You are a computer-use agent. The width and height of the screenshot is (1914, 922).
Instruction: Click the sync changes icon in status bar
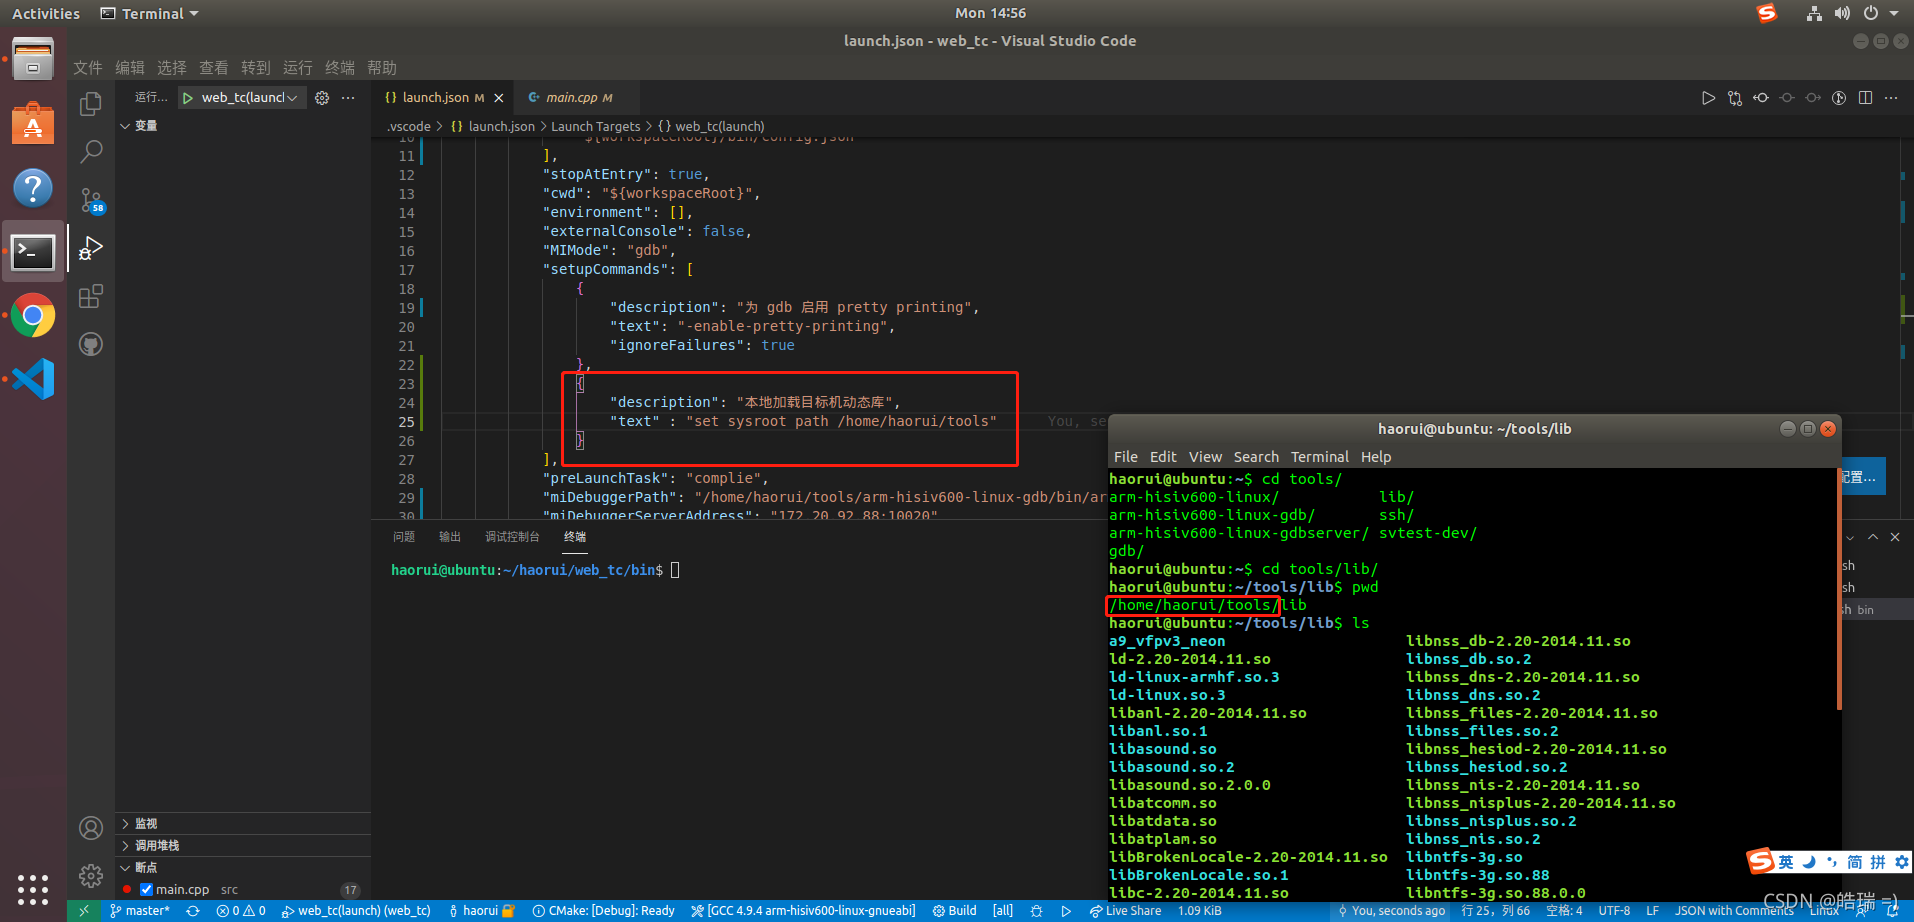[193, 911]
